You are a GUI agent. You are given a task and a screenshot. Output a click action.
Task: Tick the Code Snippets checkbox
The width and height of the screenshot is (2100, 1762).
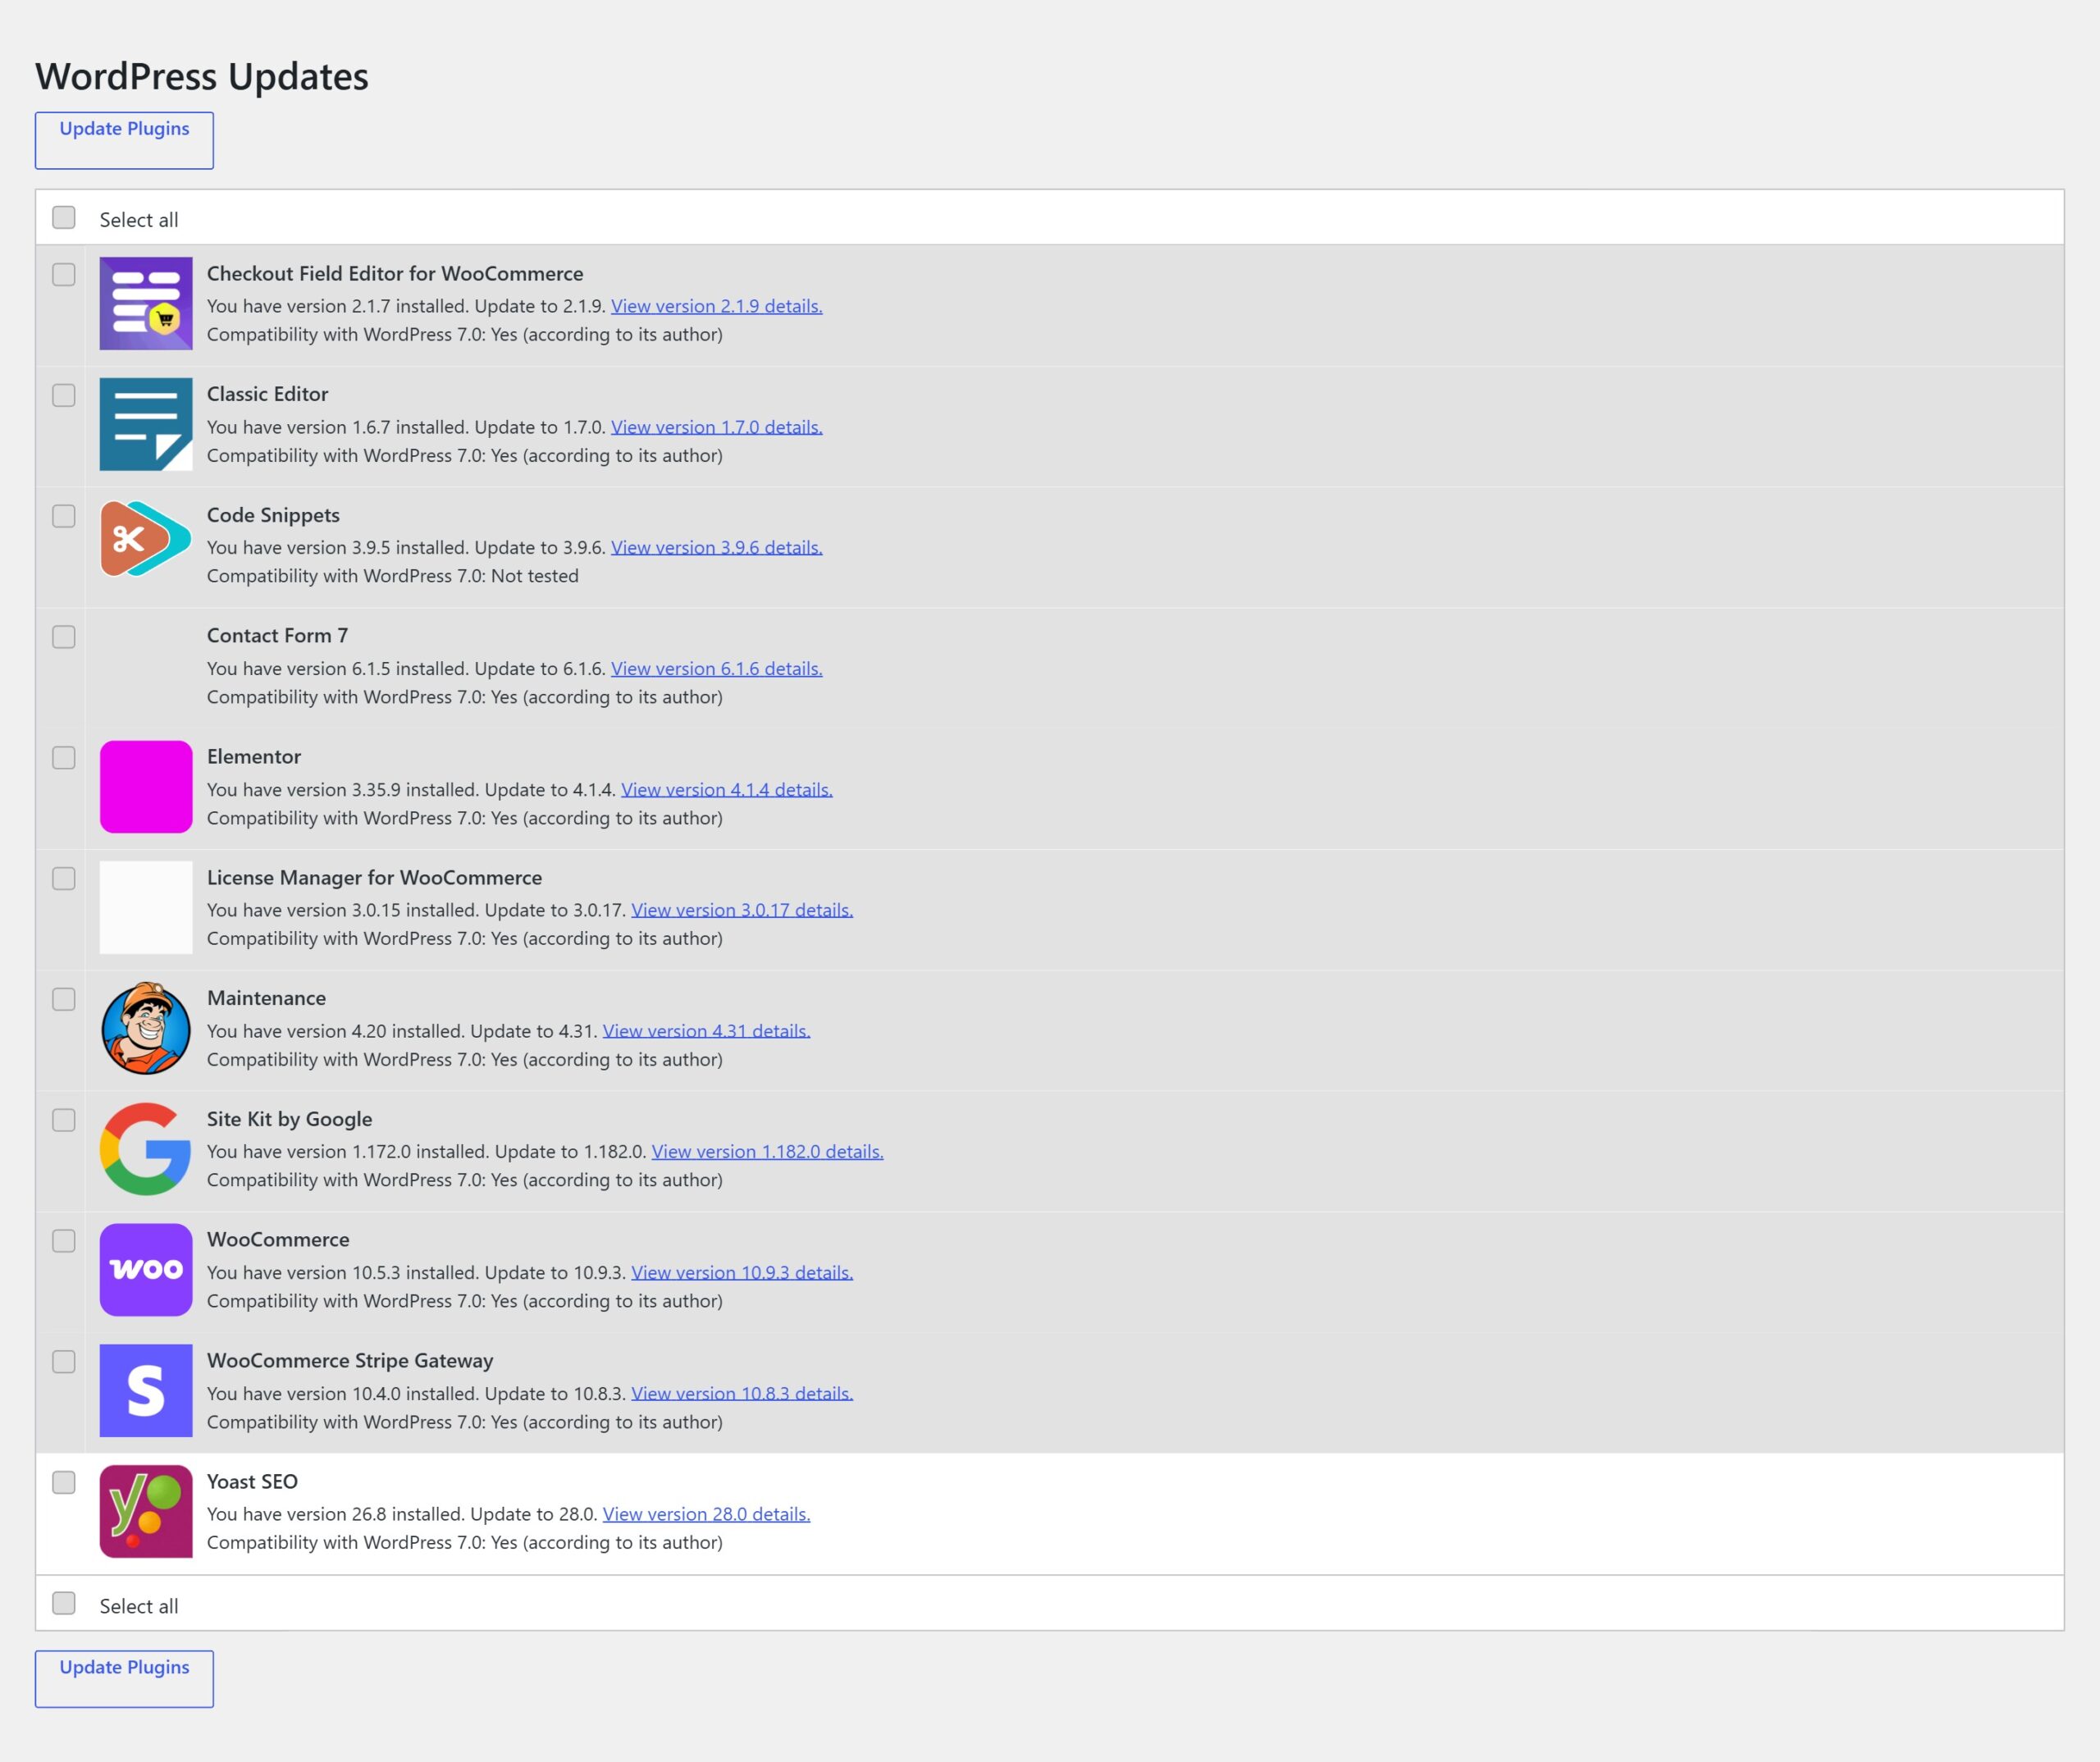coord(64,516)
